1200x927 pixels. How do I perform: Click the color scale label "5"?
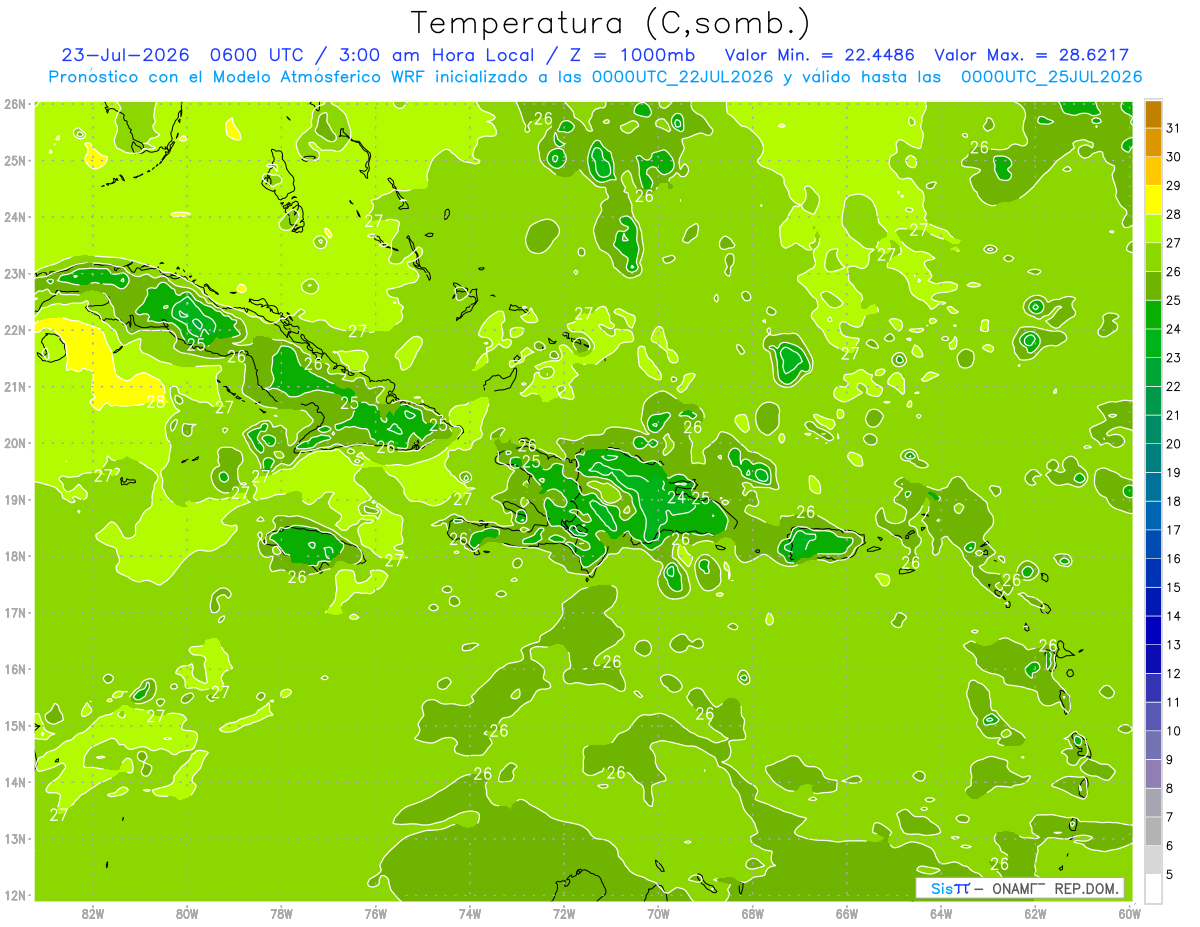(1170, 874)
